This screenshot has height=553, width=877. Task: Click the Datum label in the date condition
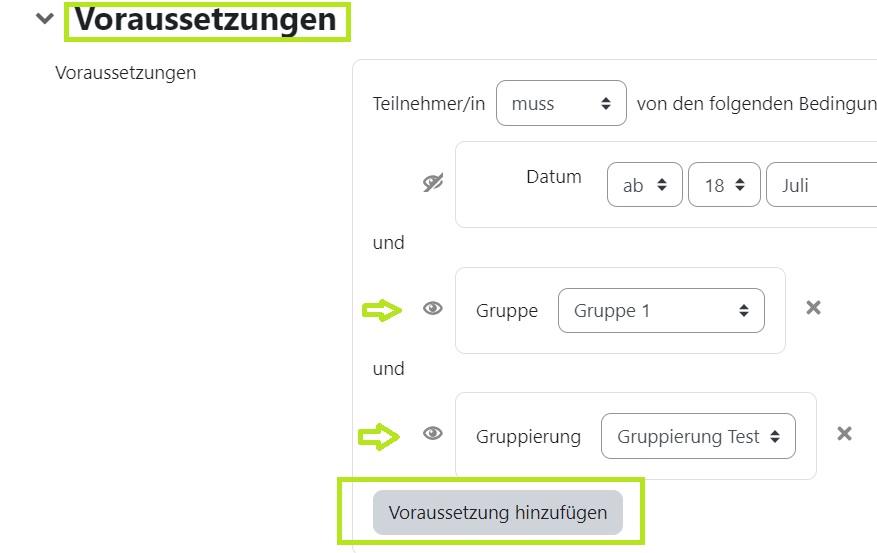[553, 177]
